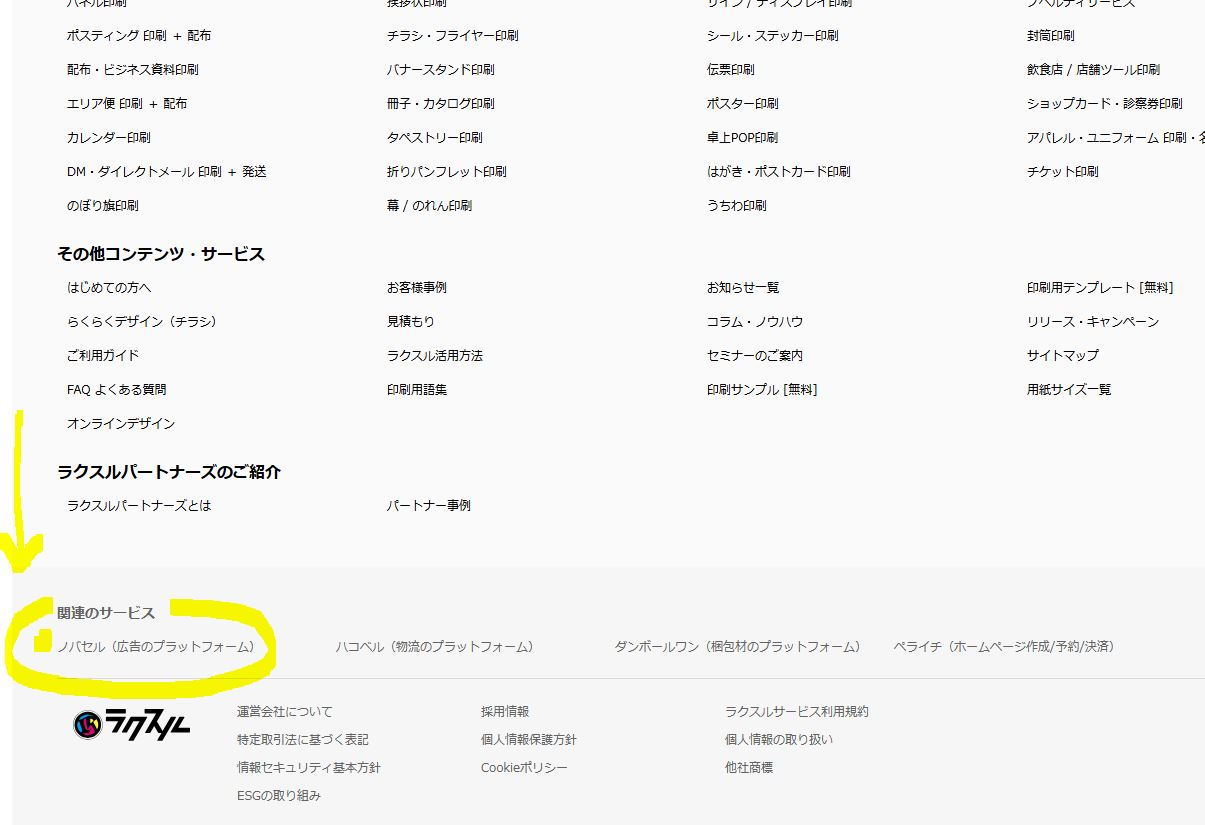Open ノバセル（広告のプラットフォーム） link

coord(156,647)
